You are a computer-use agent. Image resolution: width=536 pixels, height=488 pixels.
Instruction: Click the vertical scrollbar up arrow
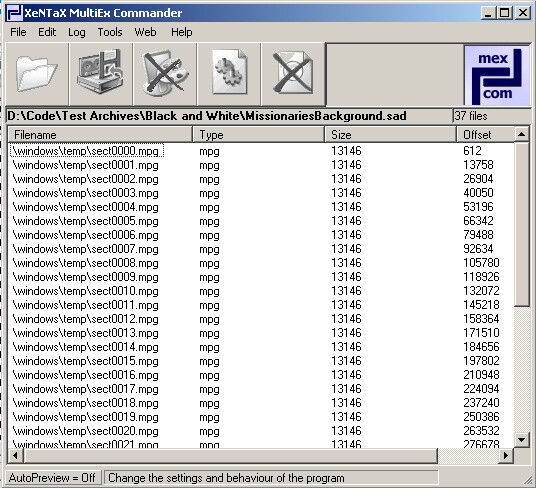coord(521,134)
